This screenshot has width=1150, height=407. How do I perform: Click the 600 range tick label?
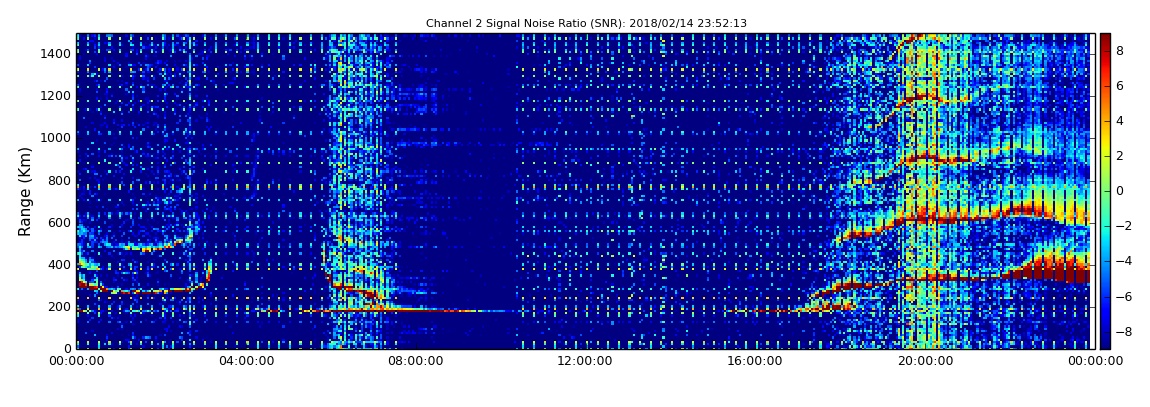pos(60,222)
